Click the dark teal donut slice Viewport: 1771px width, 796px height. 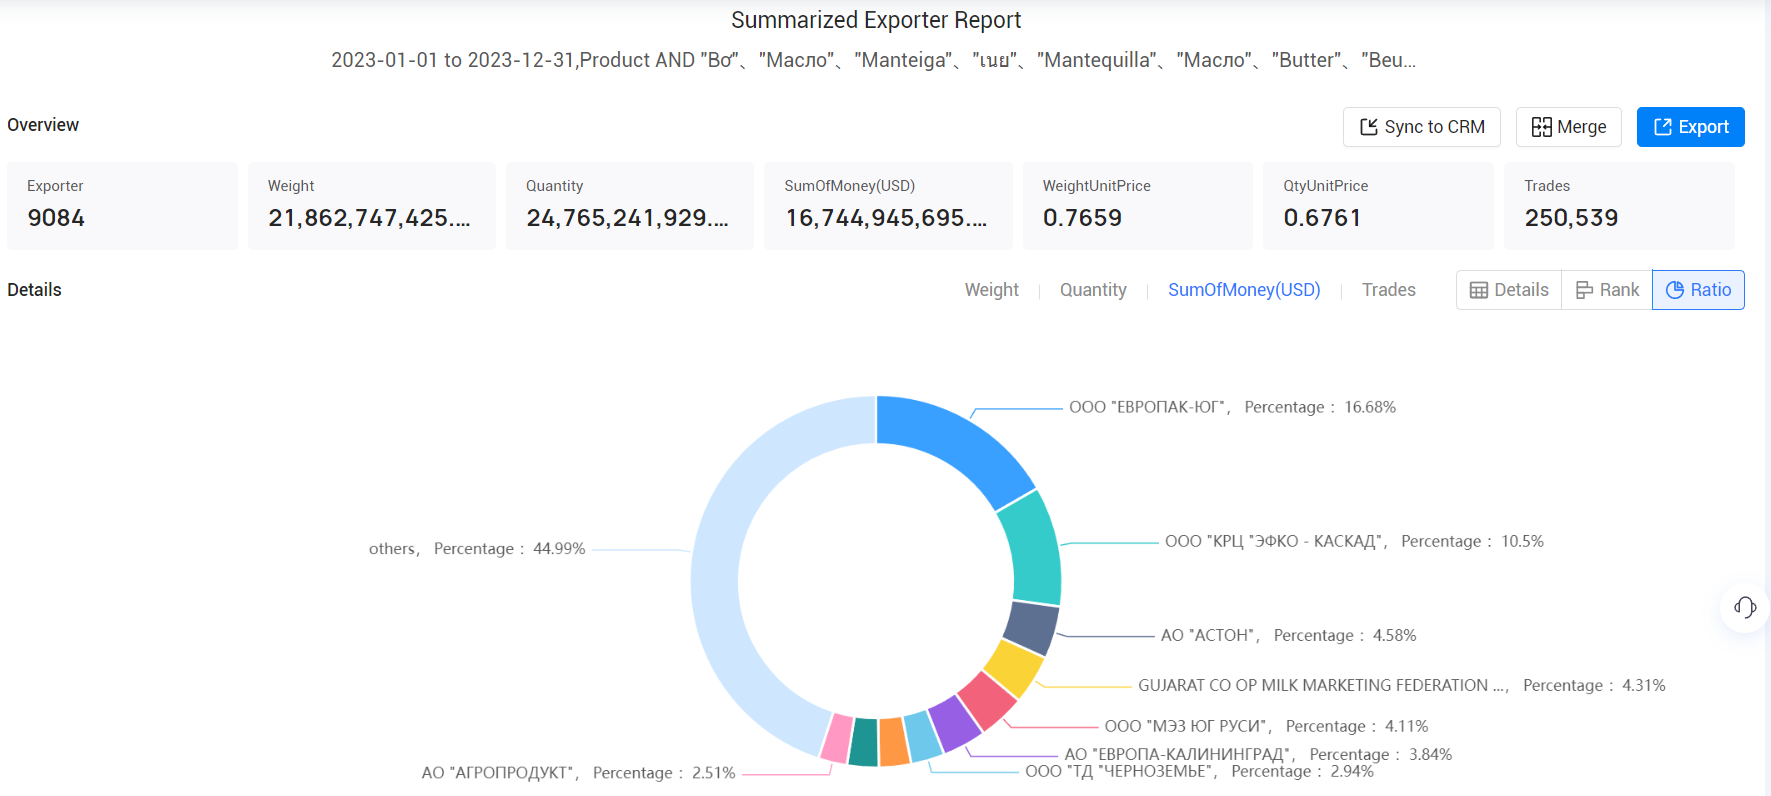[864, 742]
